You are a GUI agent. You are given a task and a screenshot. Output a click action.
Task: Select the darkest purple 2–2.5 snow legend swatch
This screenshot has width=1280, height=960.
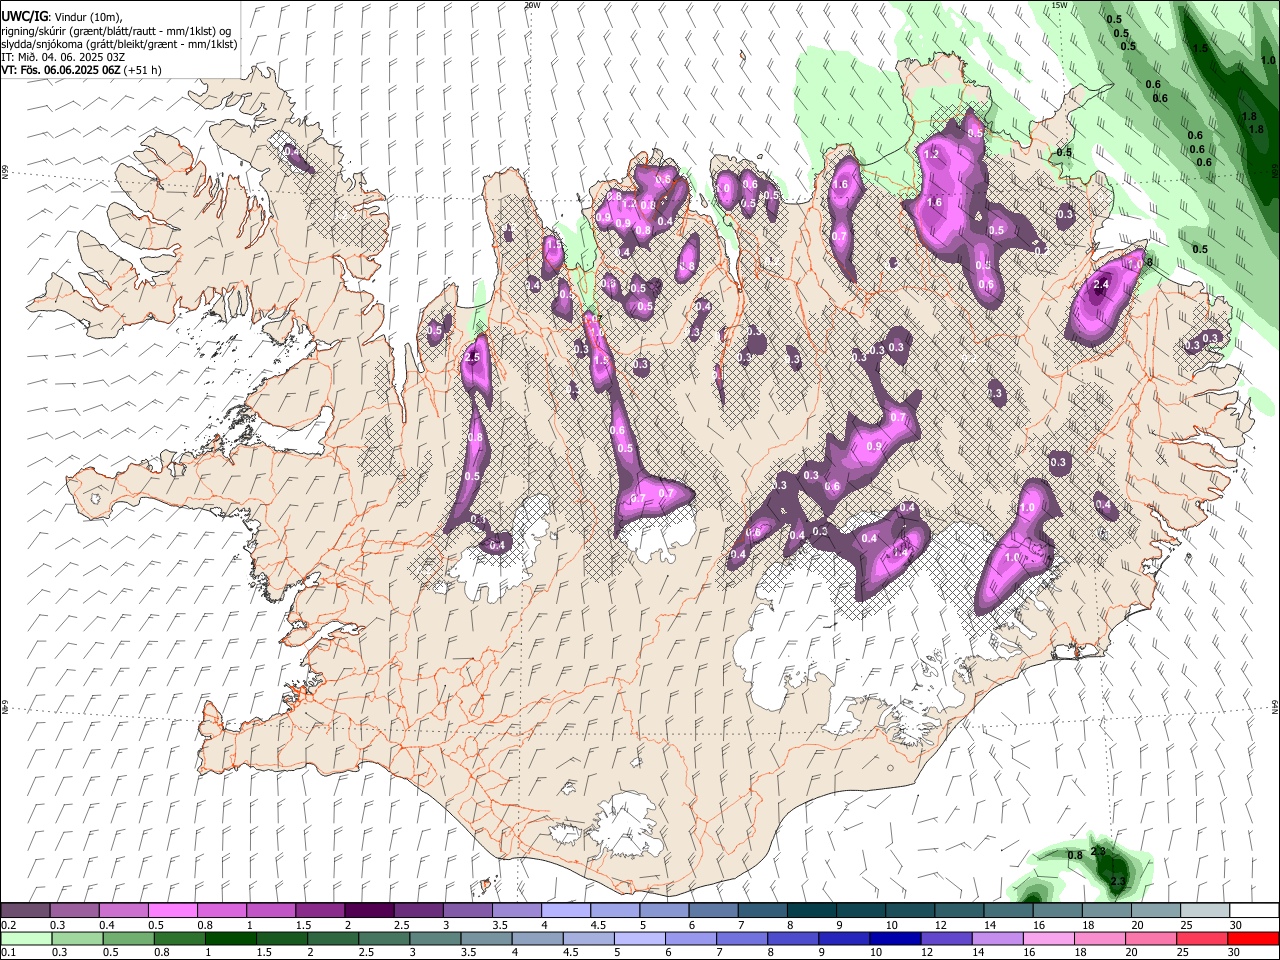(368, 911)
